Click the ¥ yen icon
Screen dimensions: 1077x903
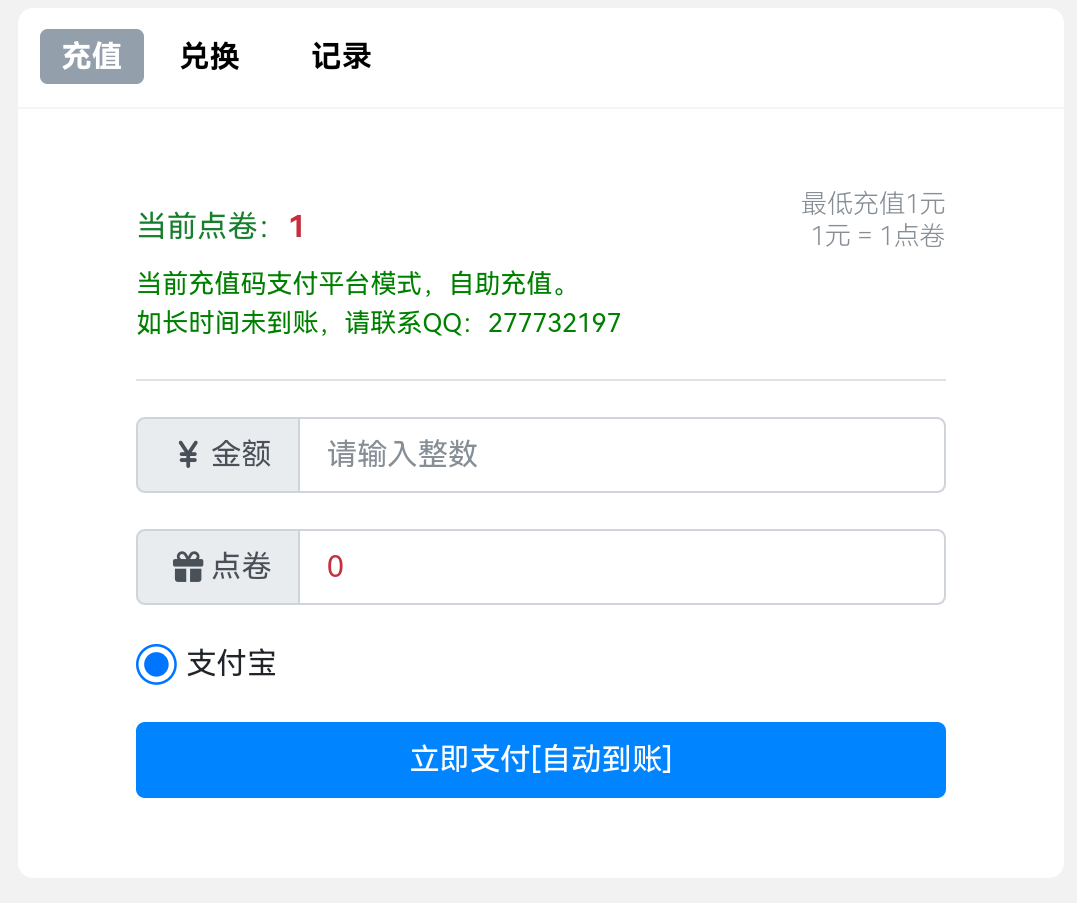coord(188,455)
